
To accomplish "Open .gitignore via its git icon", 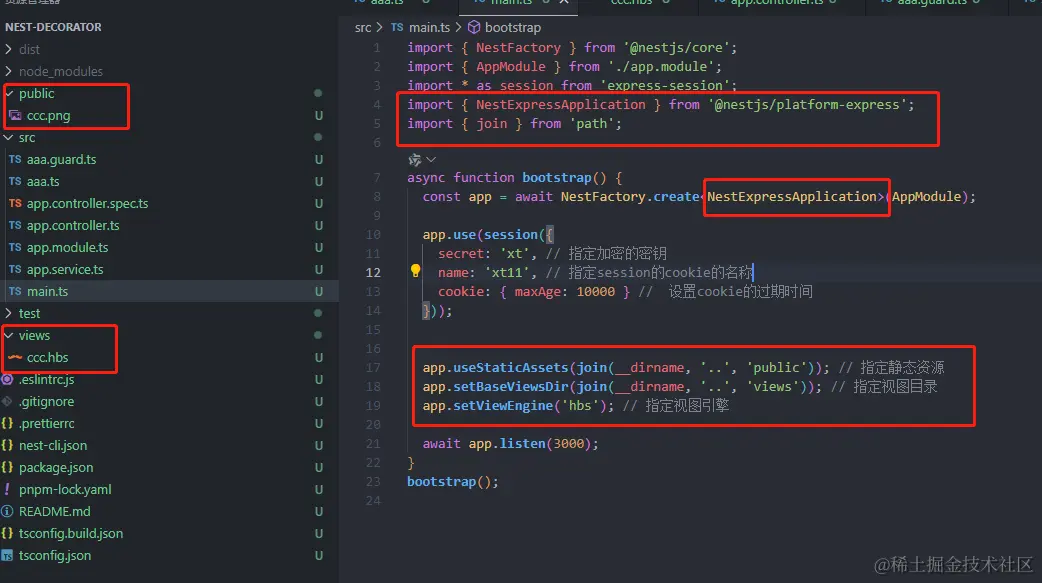I will (7, 402).
